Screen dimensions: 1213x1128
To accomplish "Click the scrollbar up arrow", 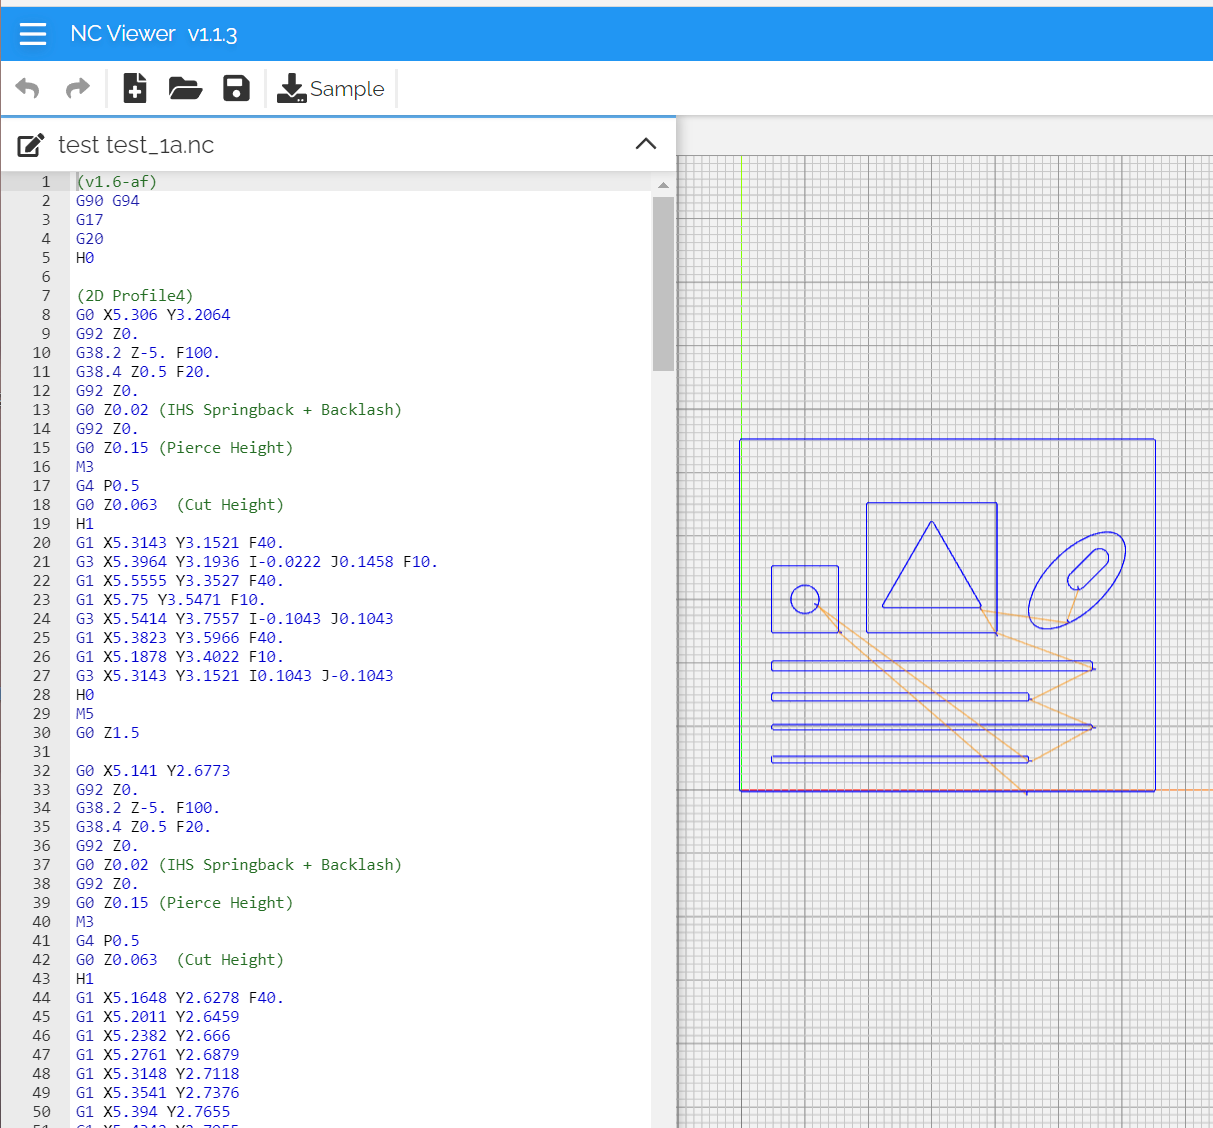I will (x=663, y=185).
